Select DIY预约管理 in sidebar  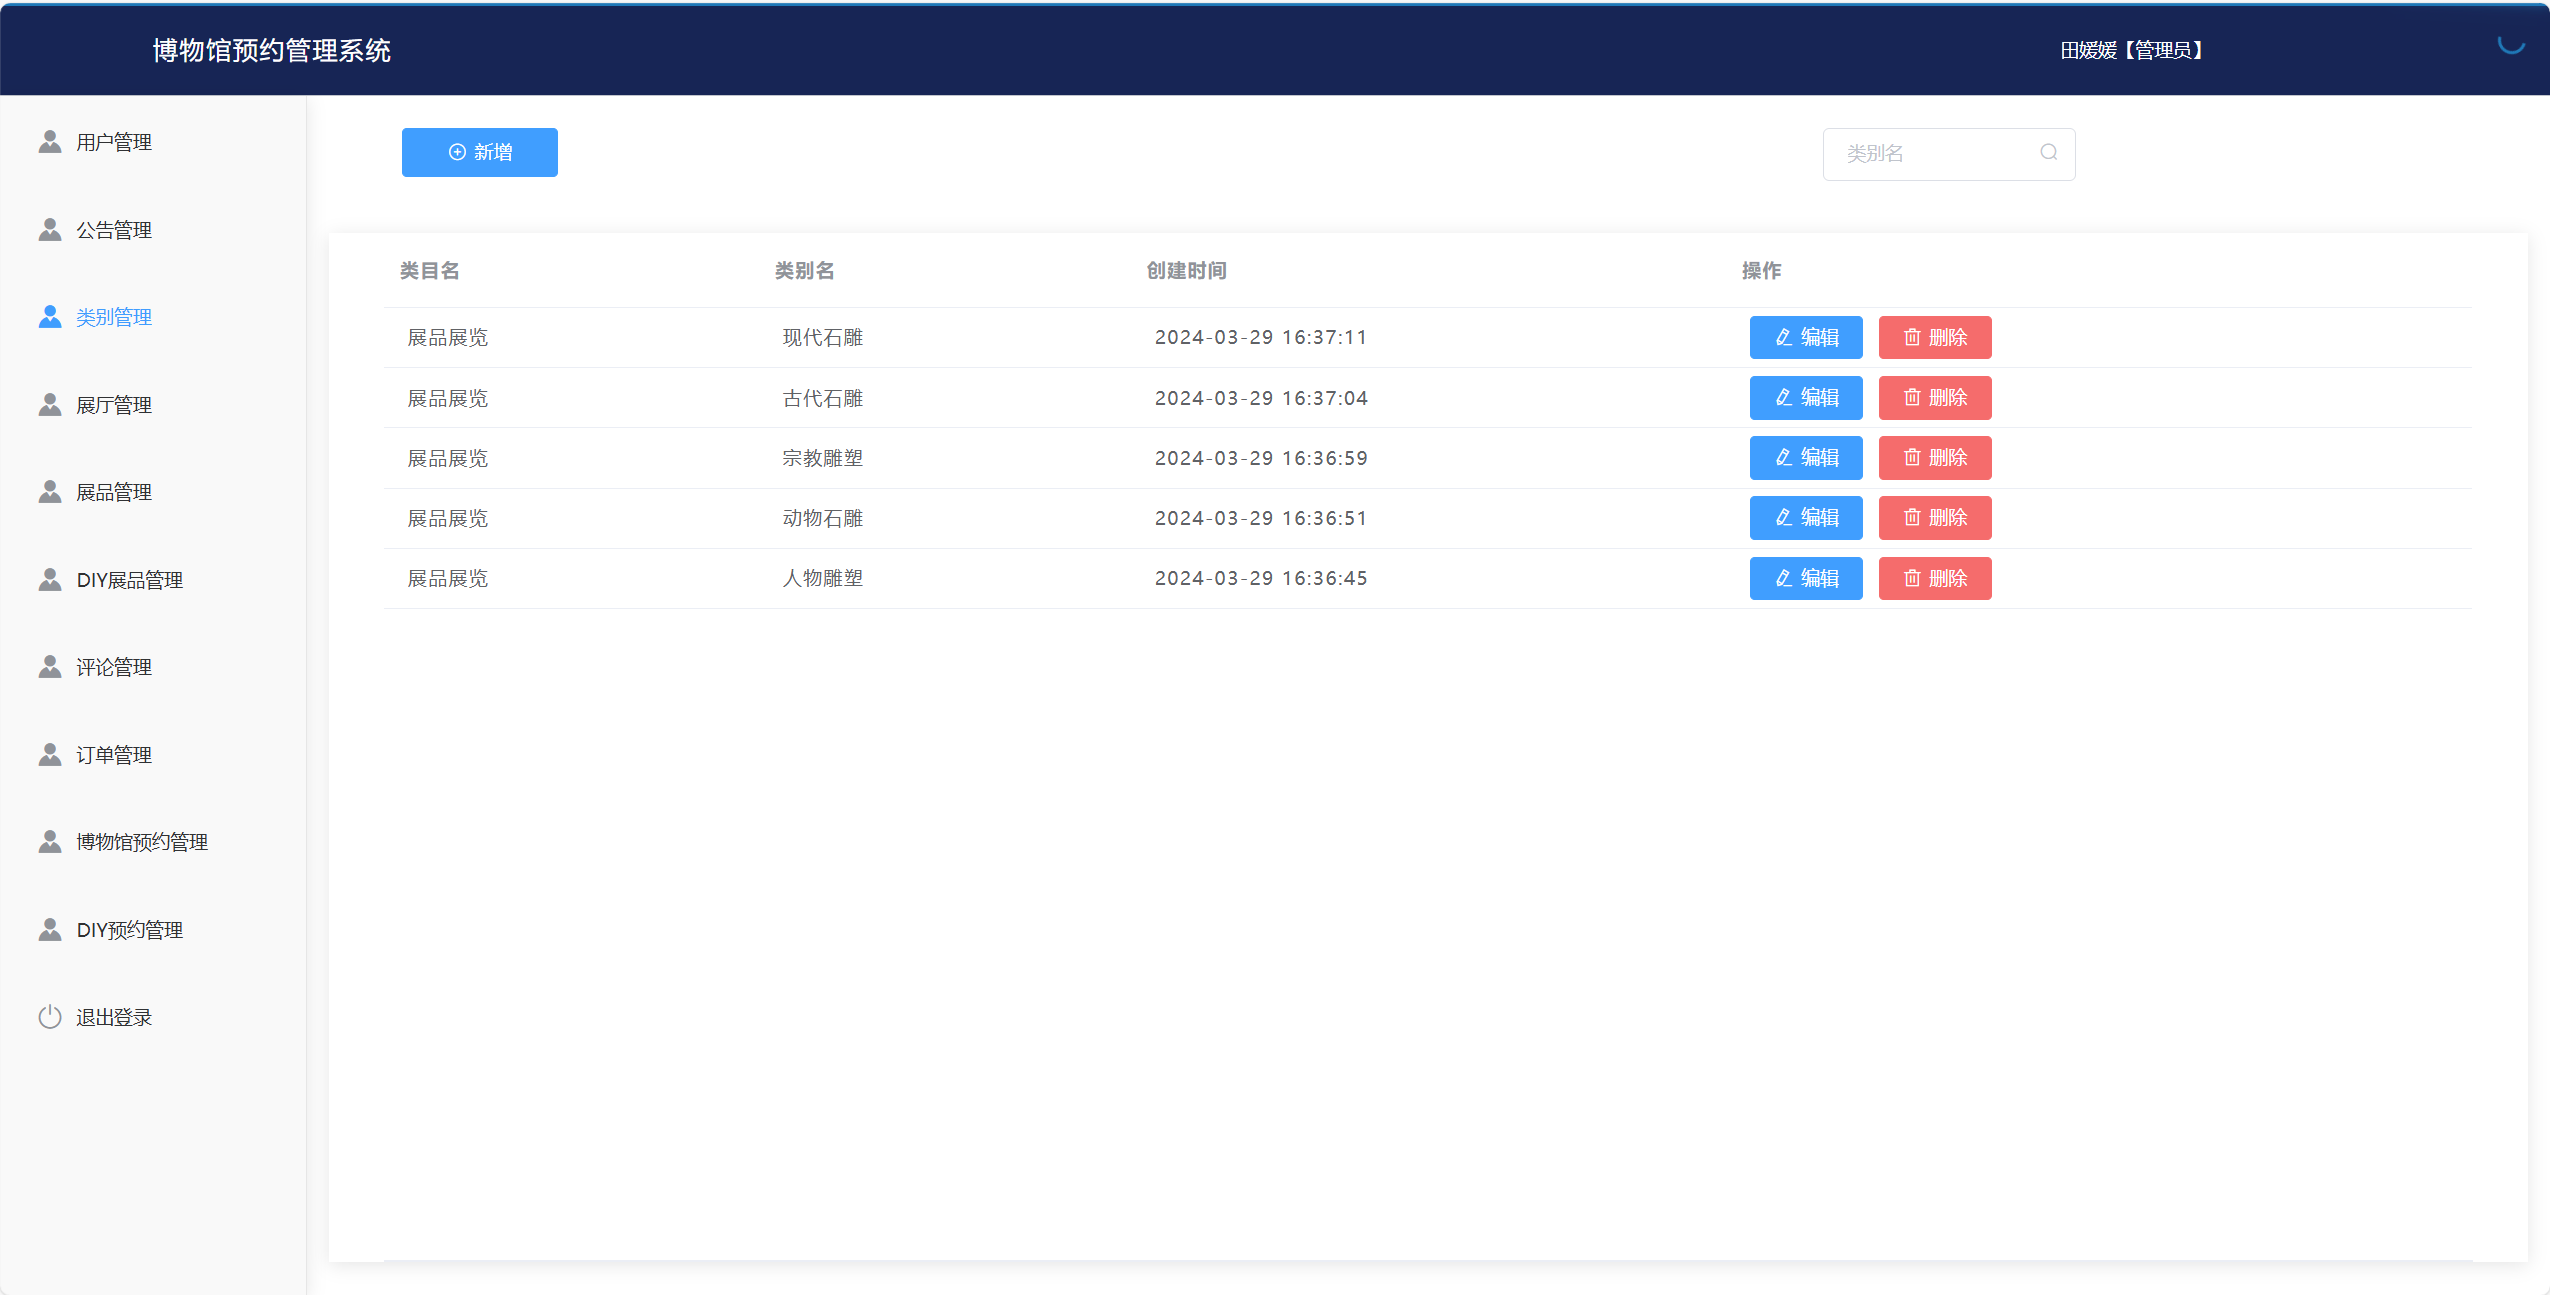coord(129,930)
